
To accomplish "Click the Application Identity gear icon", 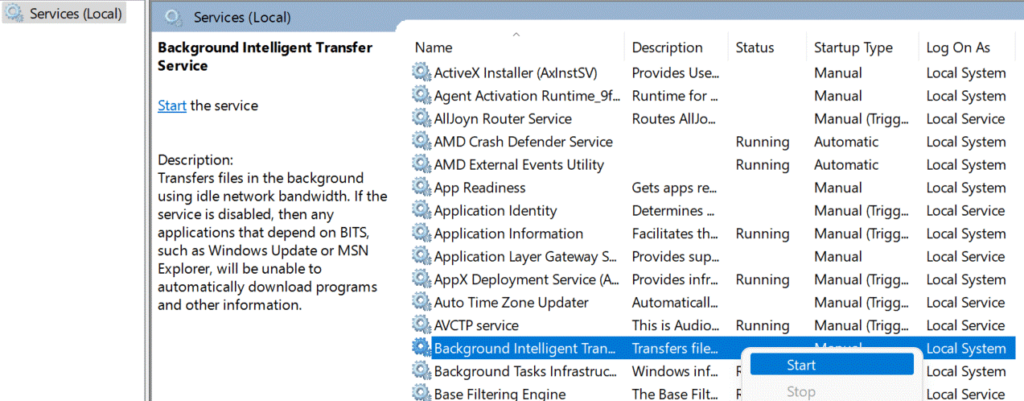I will tap(422, 210).
